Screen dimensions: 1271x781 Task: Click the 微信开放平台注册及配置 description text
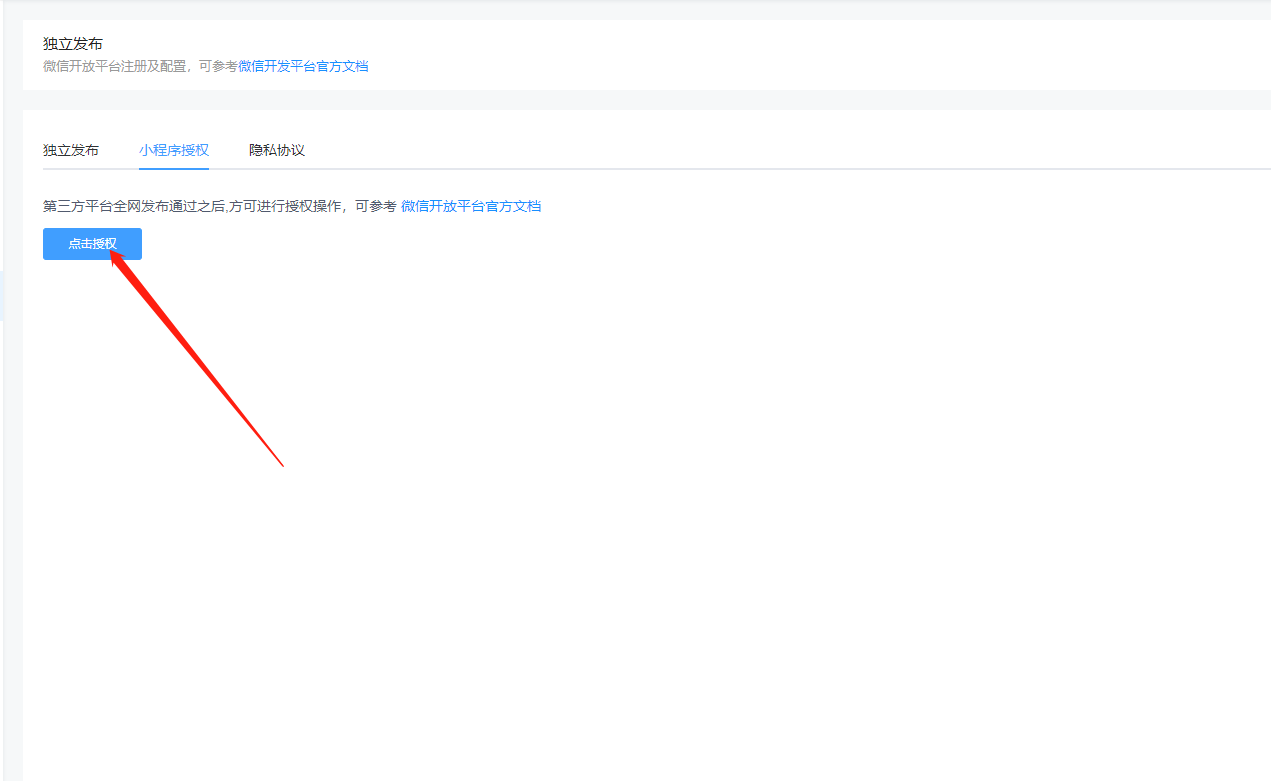(x=115, y=66)
